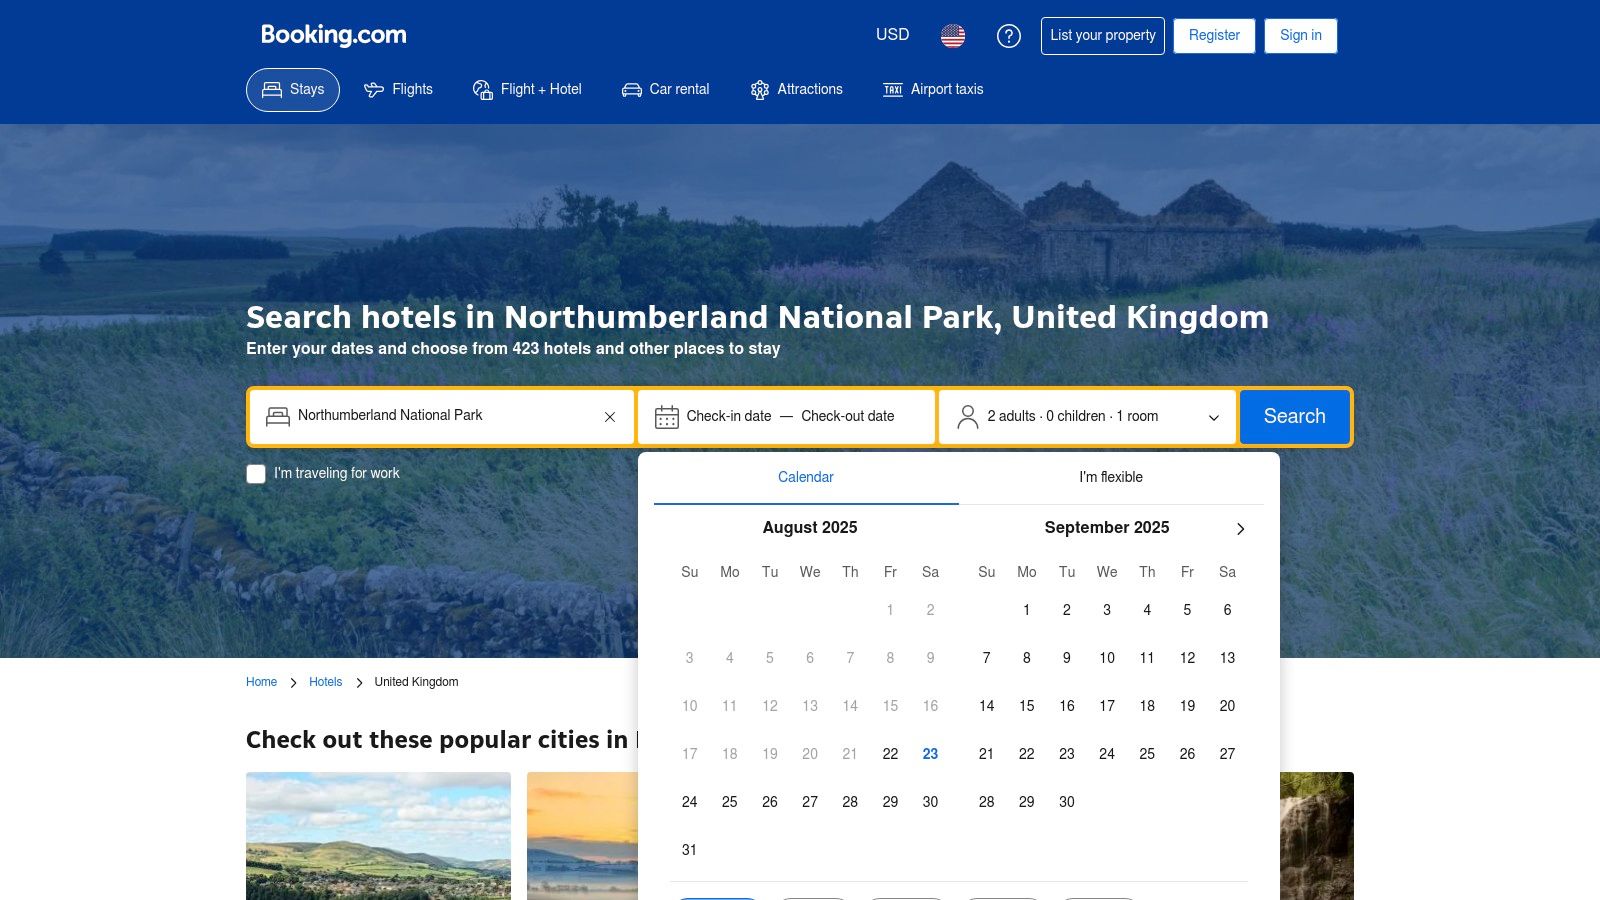This screenshot has width=1600, height=900.
Task: Go to Airport taxis service
Action: point(933,89)
